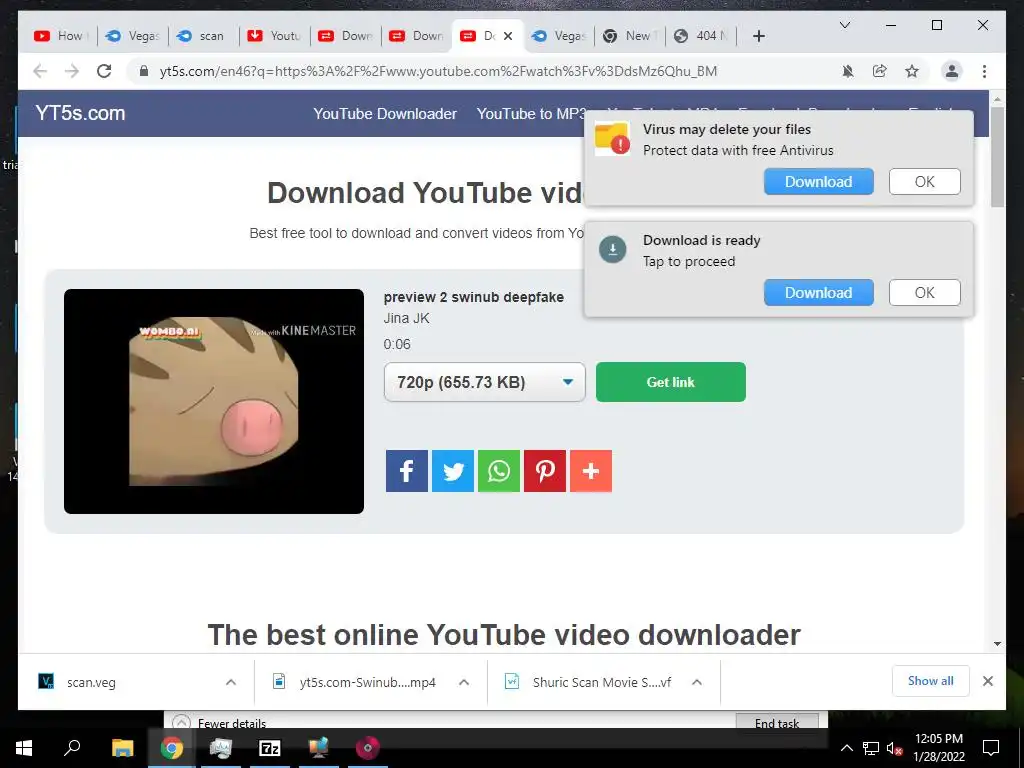Expand options for yt5s.com-Swinub mp4 download
Screen dimensions: 1024x768
[x=464, y=682]
